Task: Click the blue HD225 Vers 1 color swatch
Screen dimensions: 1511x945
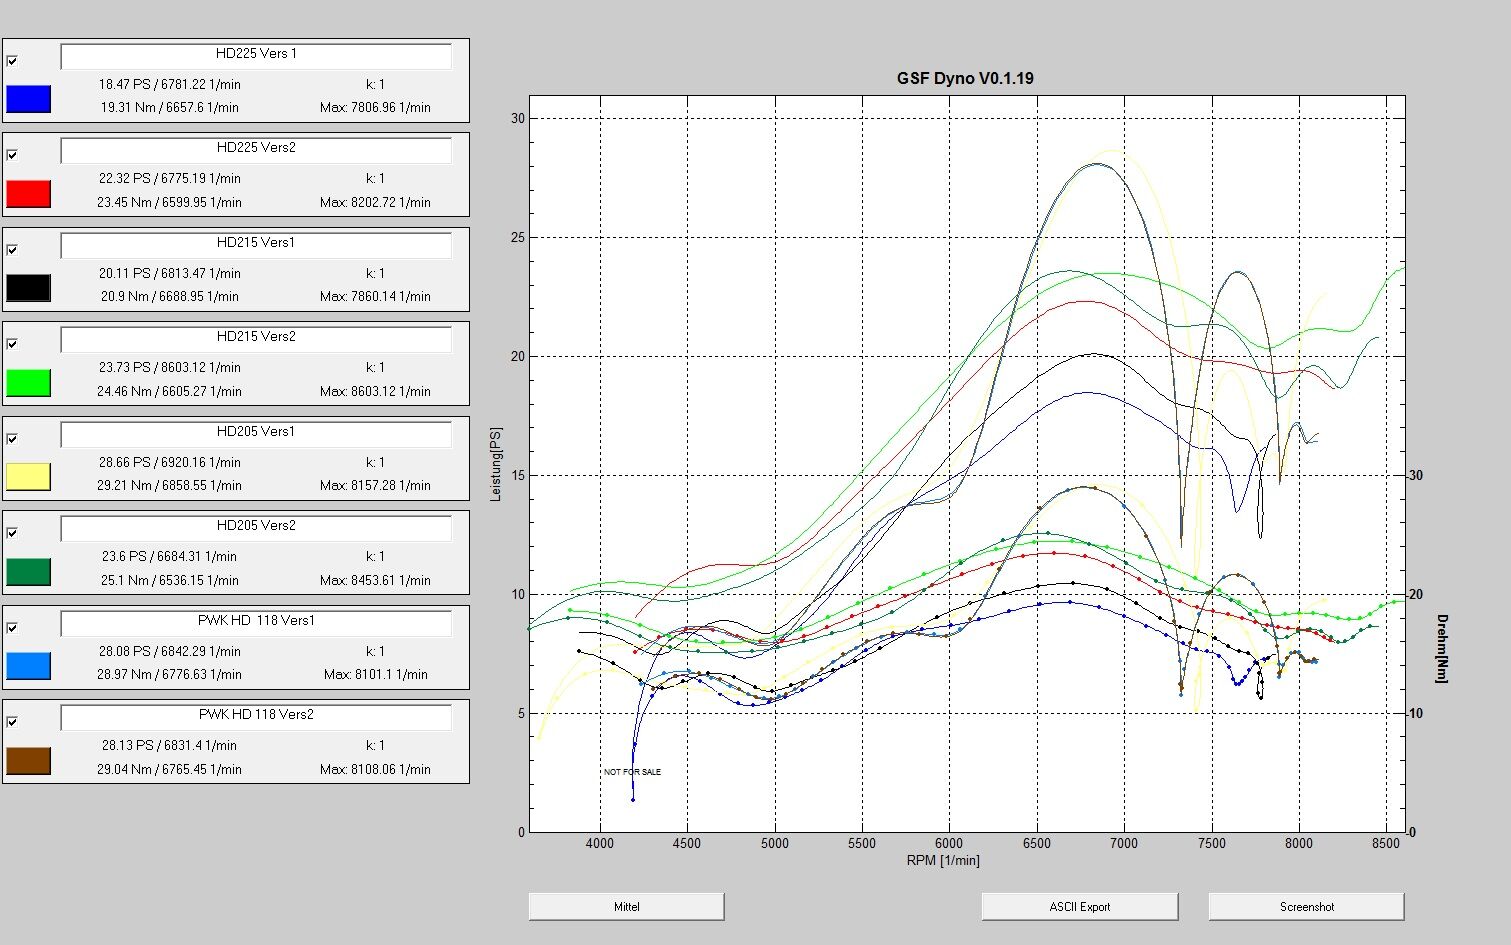Action: point(28,98)
